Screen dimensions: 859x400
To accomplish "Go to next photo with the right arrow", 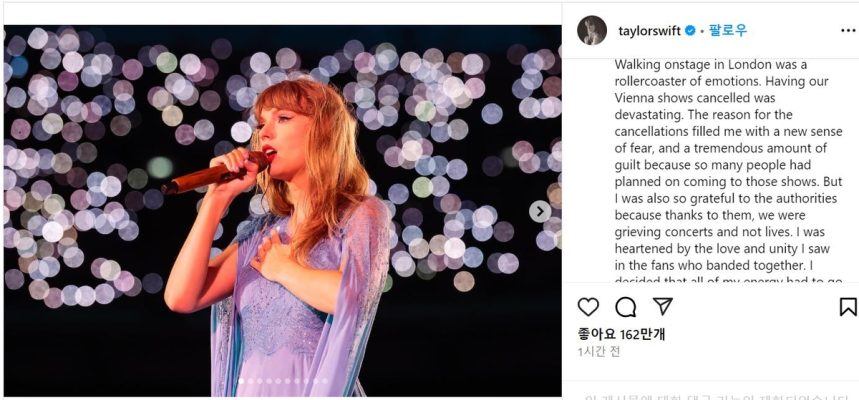I will tap(539, 212).
